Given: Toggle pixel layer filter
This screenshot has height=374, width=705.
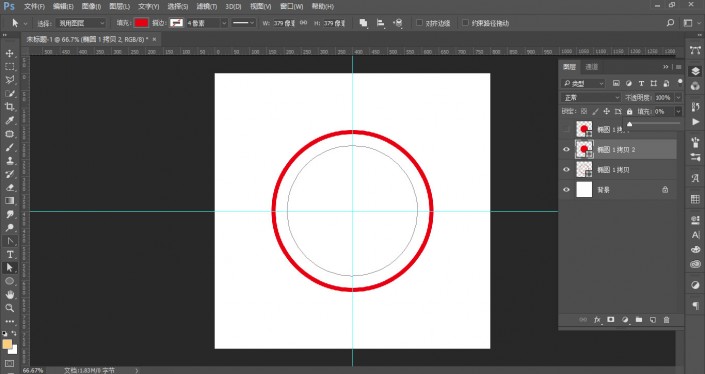Looking at the screenshot, I should pyautogui.click(x=616, y=83).
